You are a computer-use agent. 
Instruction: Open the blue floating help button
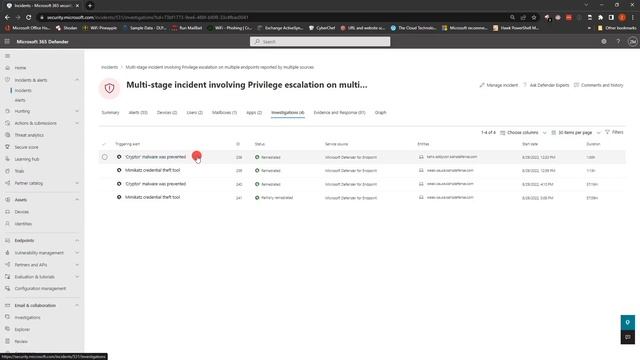(x=628, y=322)
